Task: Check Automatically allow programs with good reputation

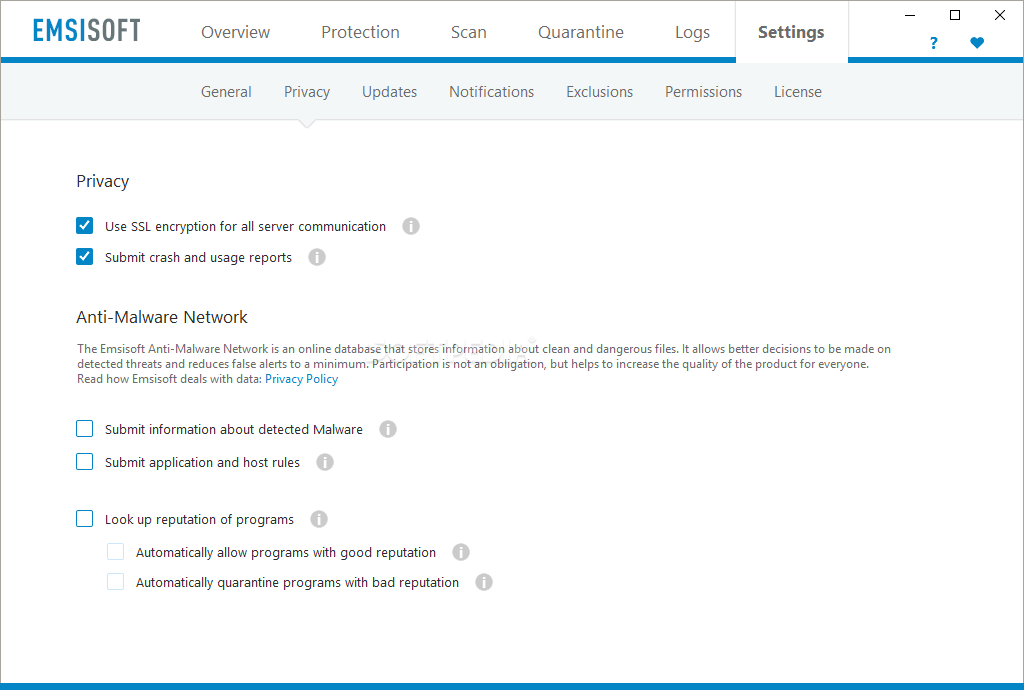Action: pyautogui.click(x=116, y=552)
